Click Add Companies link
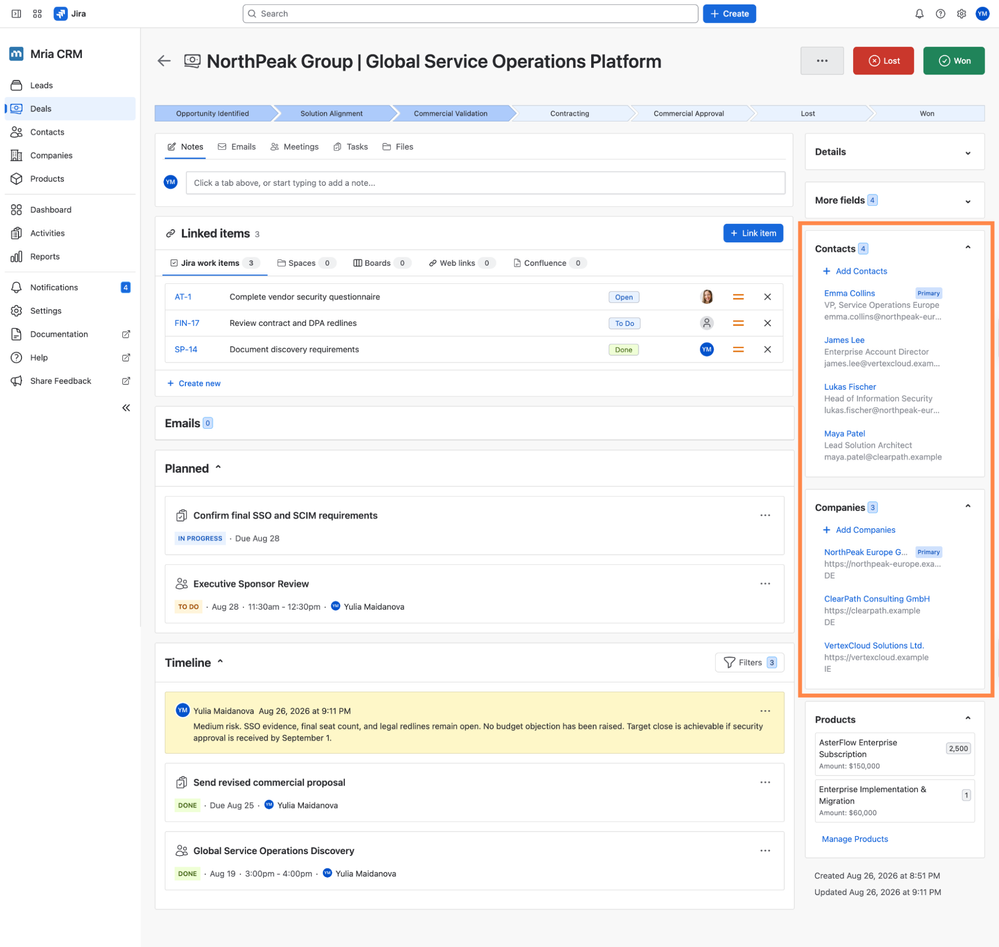The width and height of the screenshot is (999, 947). 859,530
